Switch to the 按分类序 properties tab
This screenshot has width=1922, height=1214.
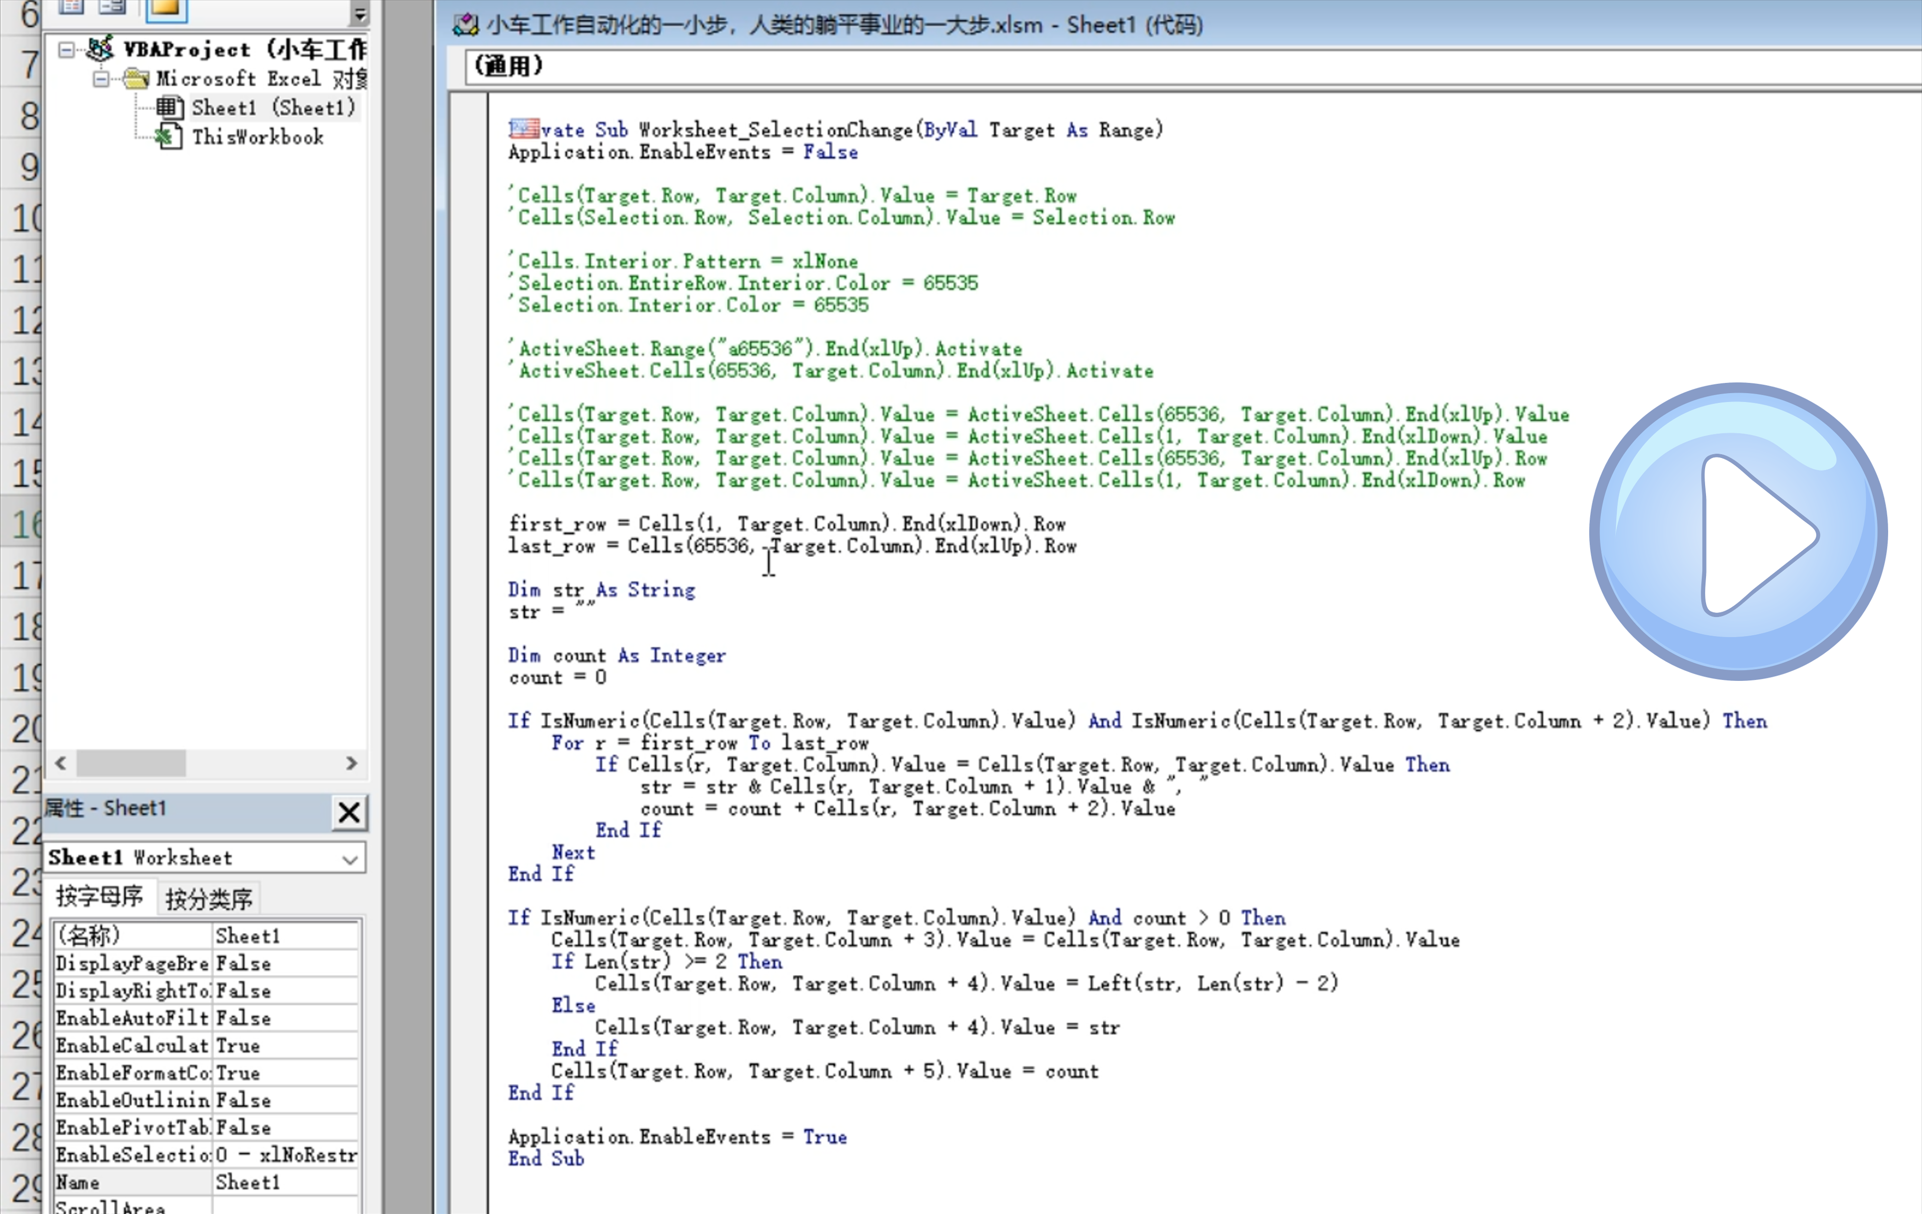pyautogui.click(x=208, y=898)
